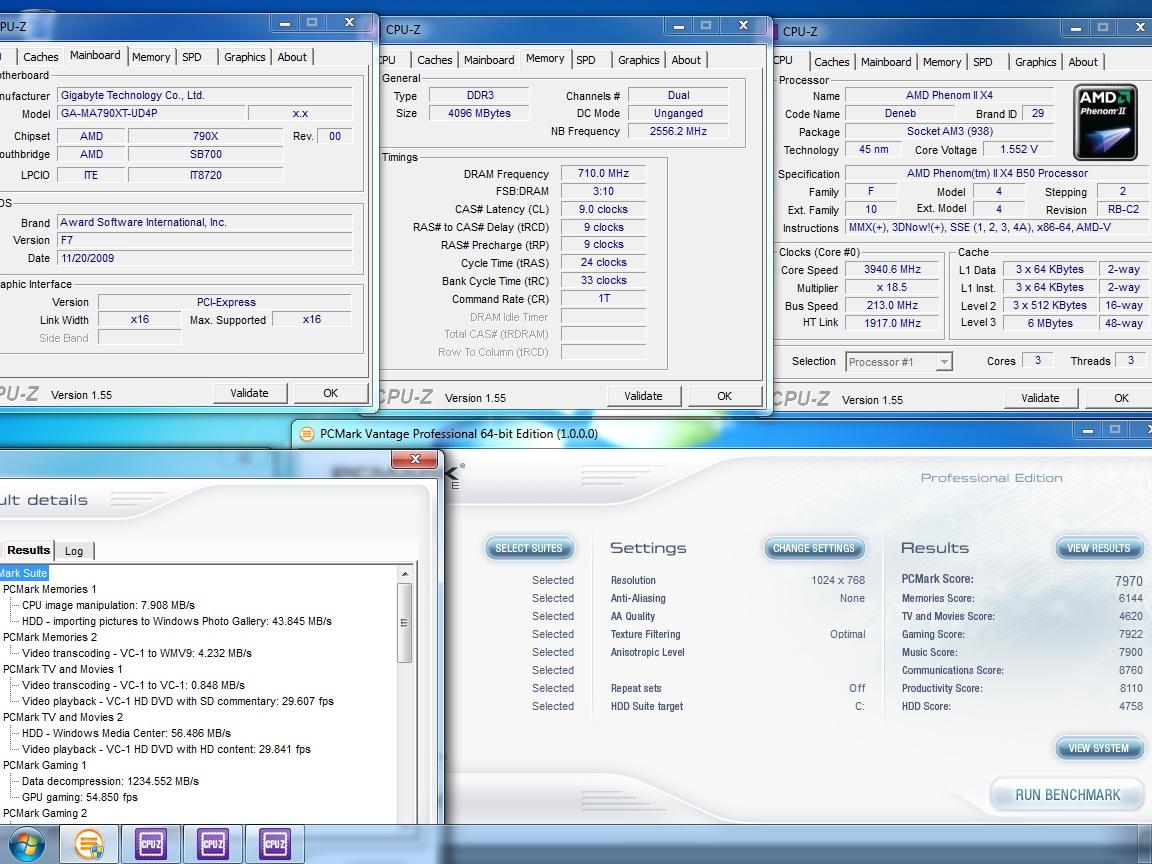The height and width of the screenshot is (864, 1152).
Task: Click the PCMark Score value 7970
Action: [x=1128, y=580]
